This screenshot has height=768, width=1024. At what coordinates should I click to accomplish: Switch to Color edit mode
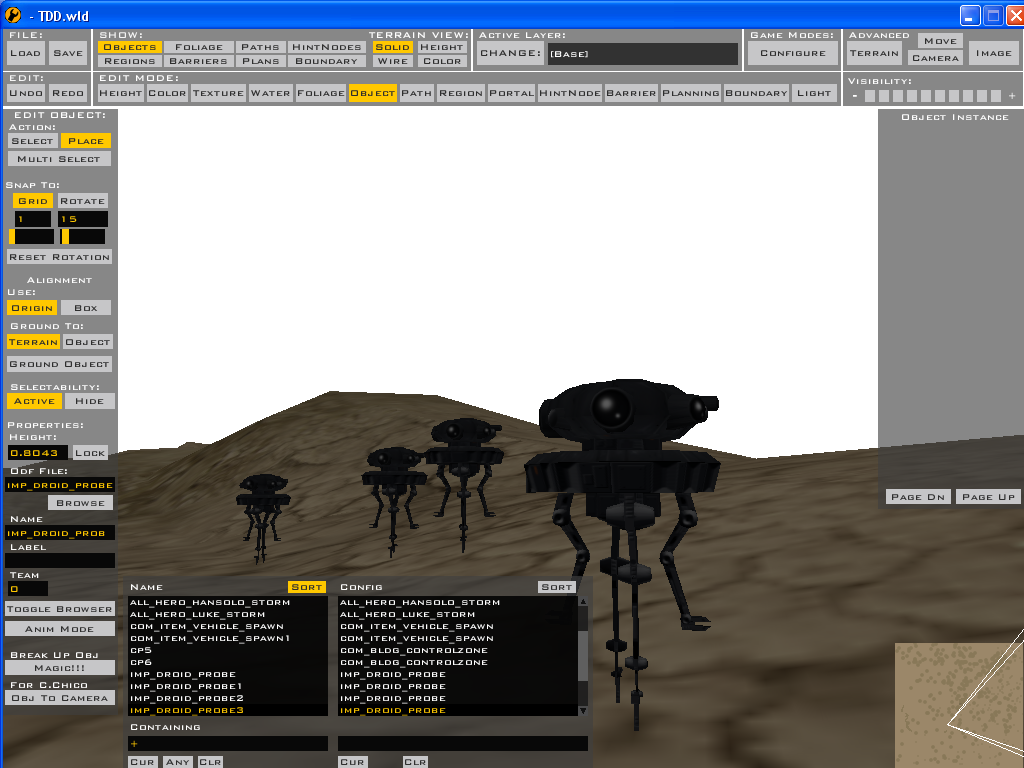[x=167, y=93]
